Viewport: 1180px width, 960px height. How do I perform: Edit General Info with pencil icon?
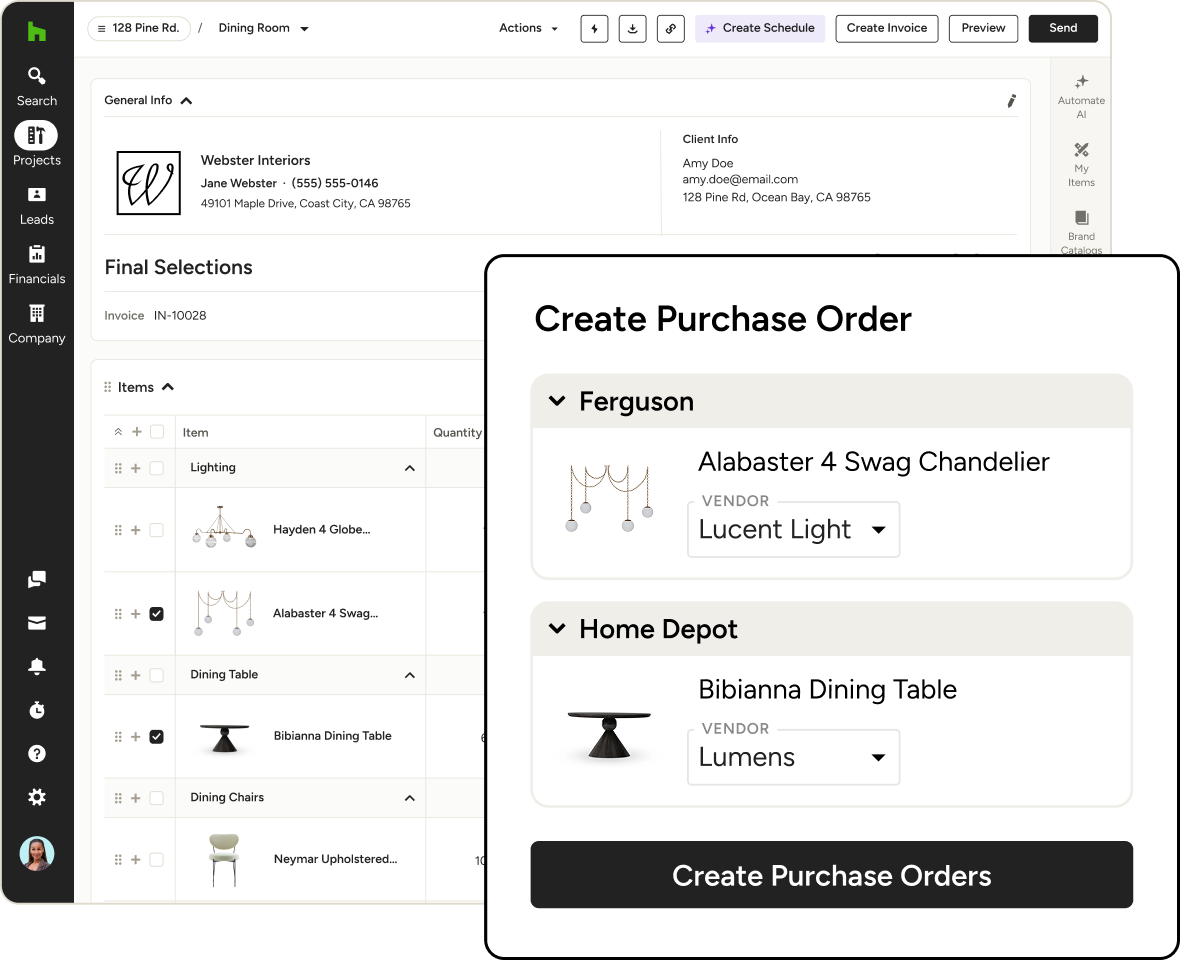coord(1011,101)
